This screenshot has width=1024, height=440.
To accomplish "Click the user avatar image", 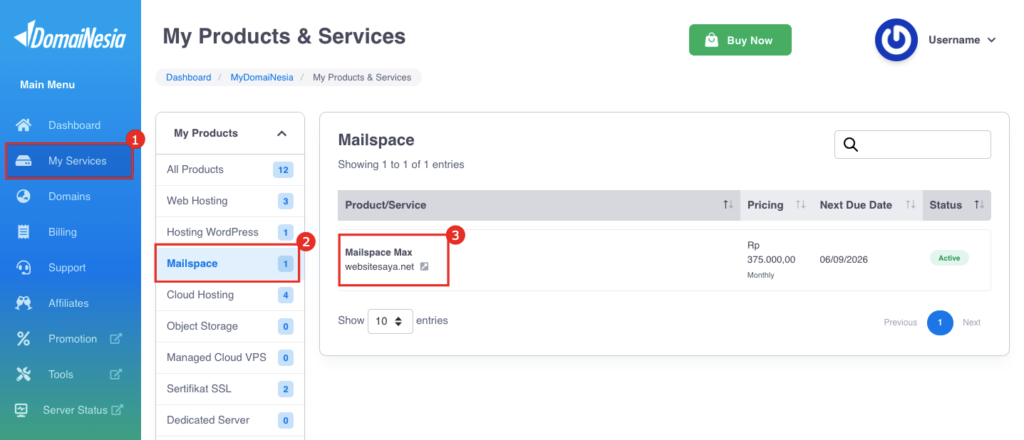I will [896, 40].
